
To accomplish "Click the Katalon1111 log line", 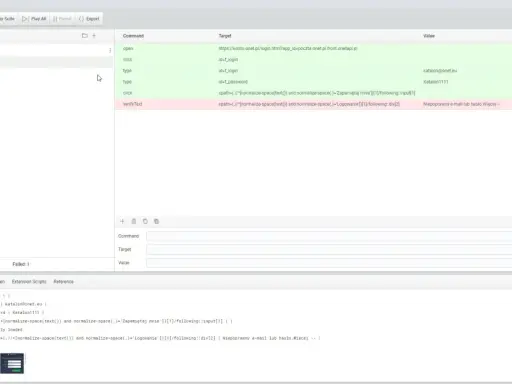I will [x=22, y=313].
